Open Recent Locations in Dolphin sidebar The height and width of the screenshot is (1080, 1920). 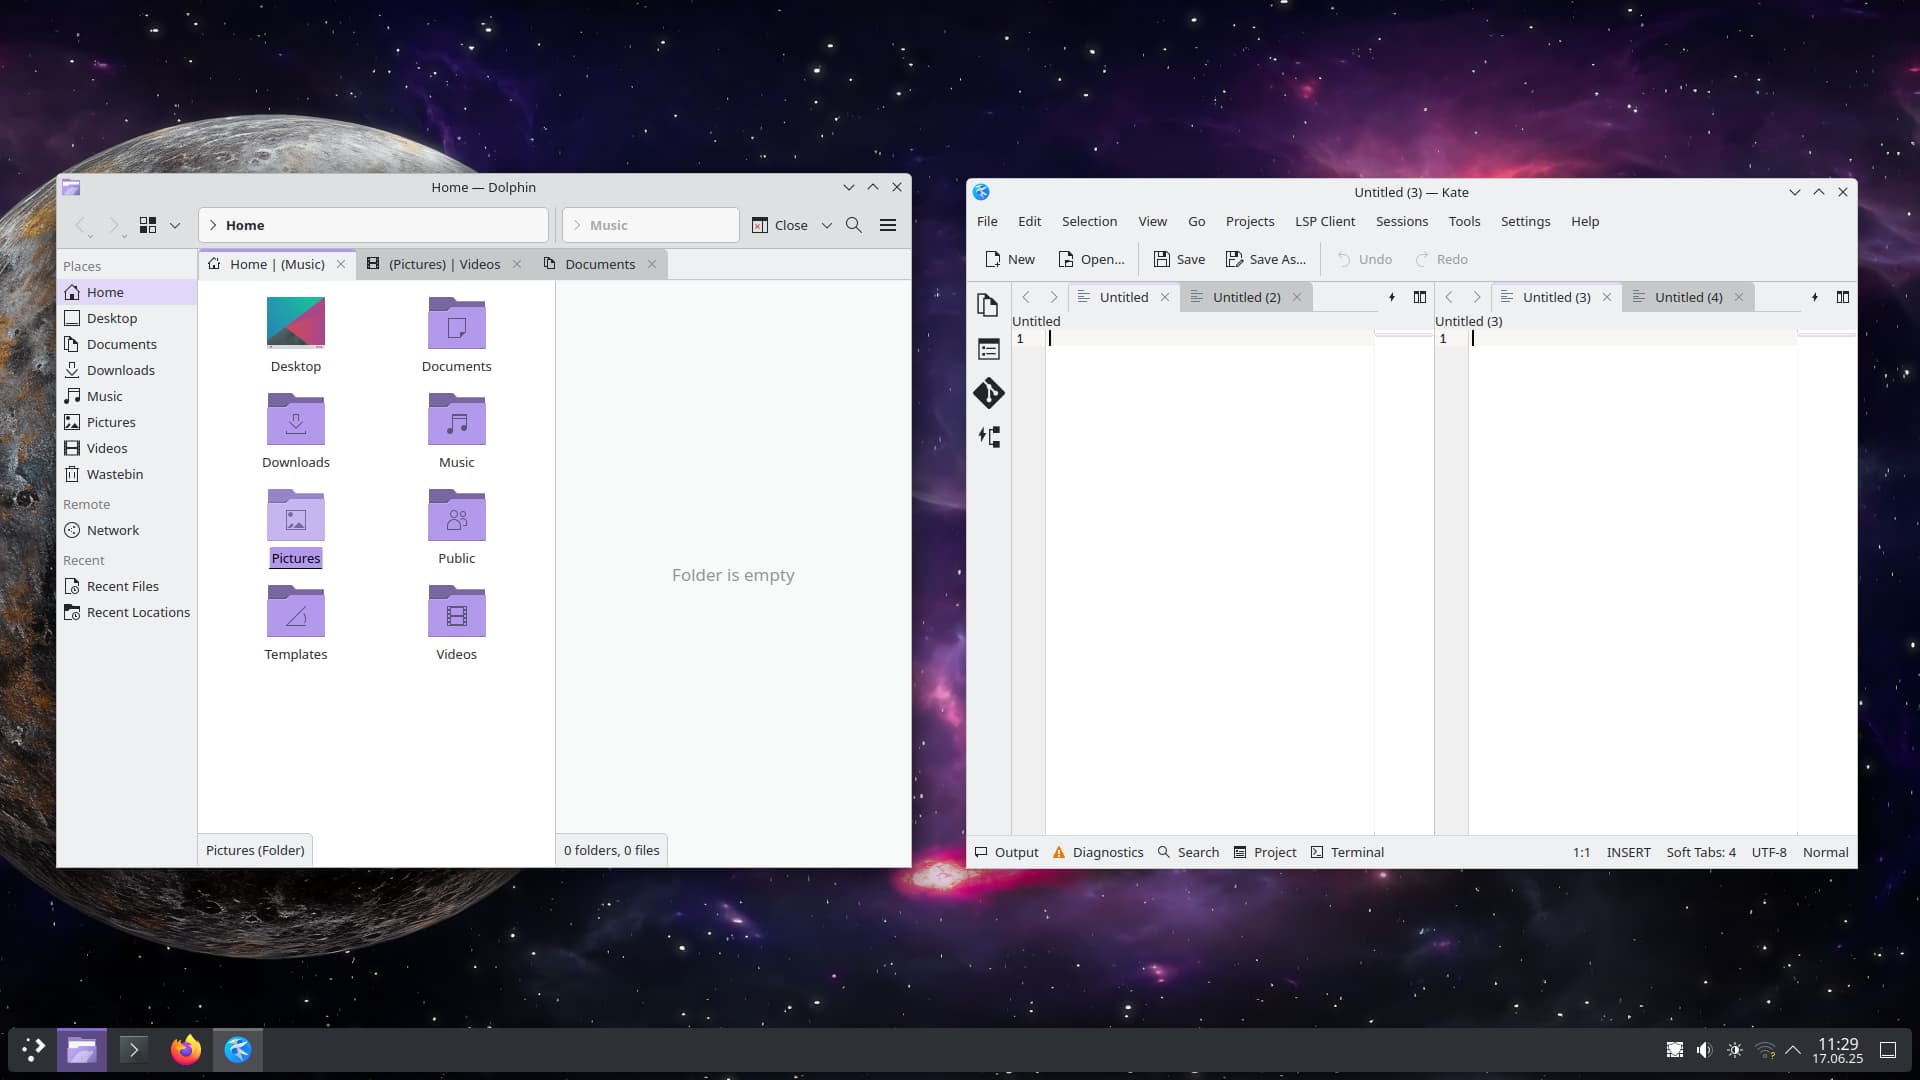pyautogui.click(x=127, y=612)
